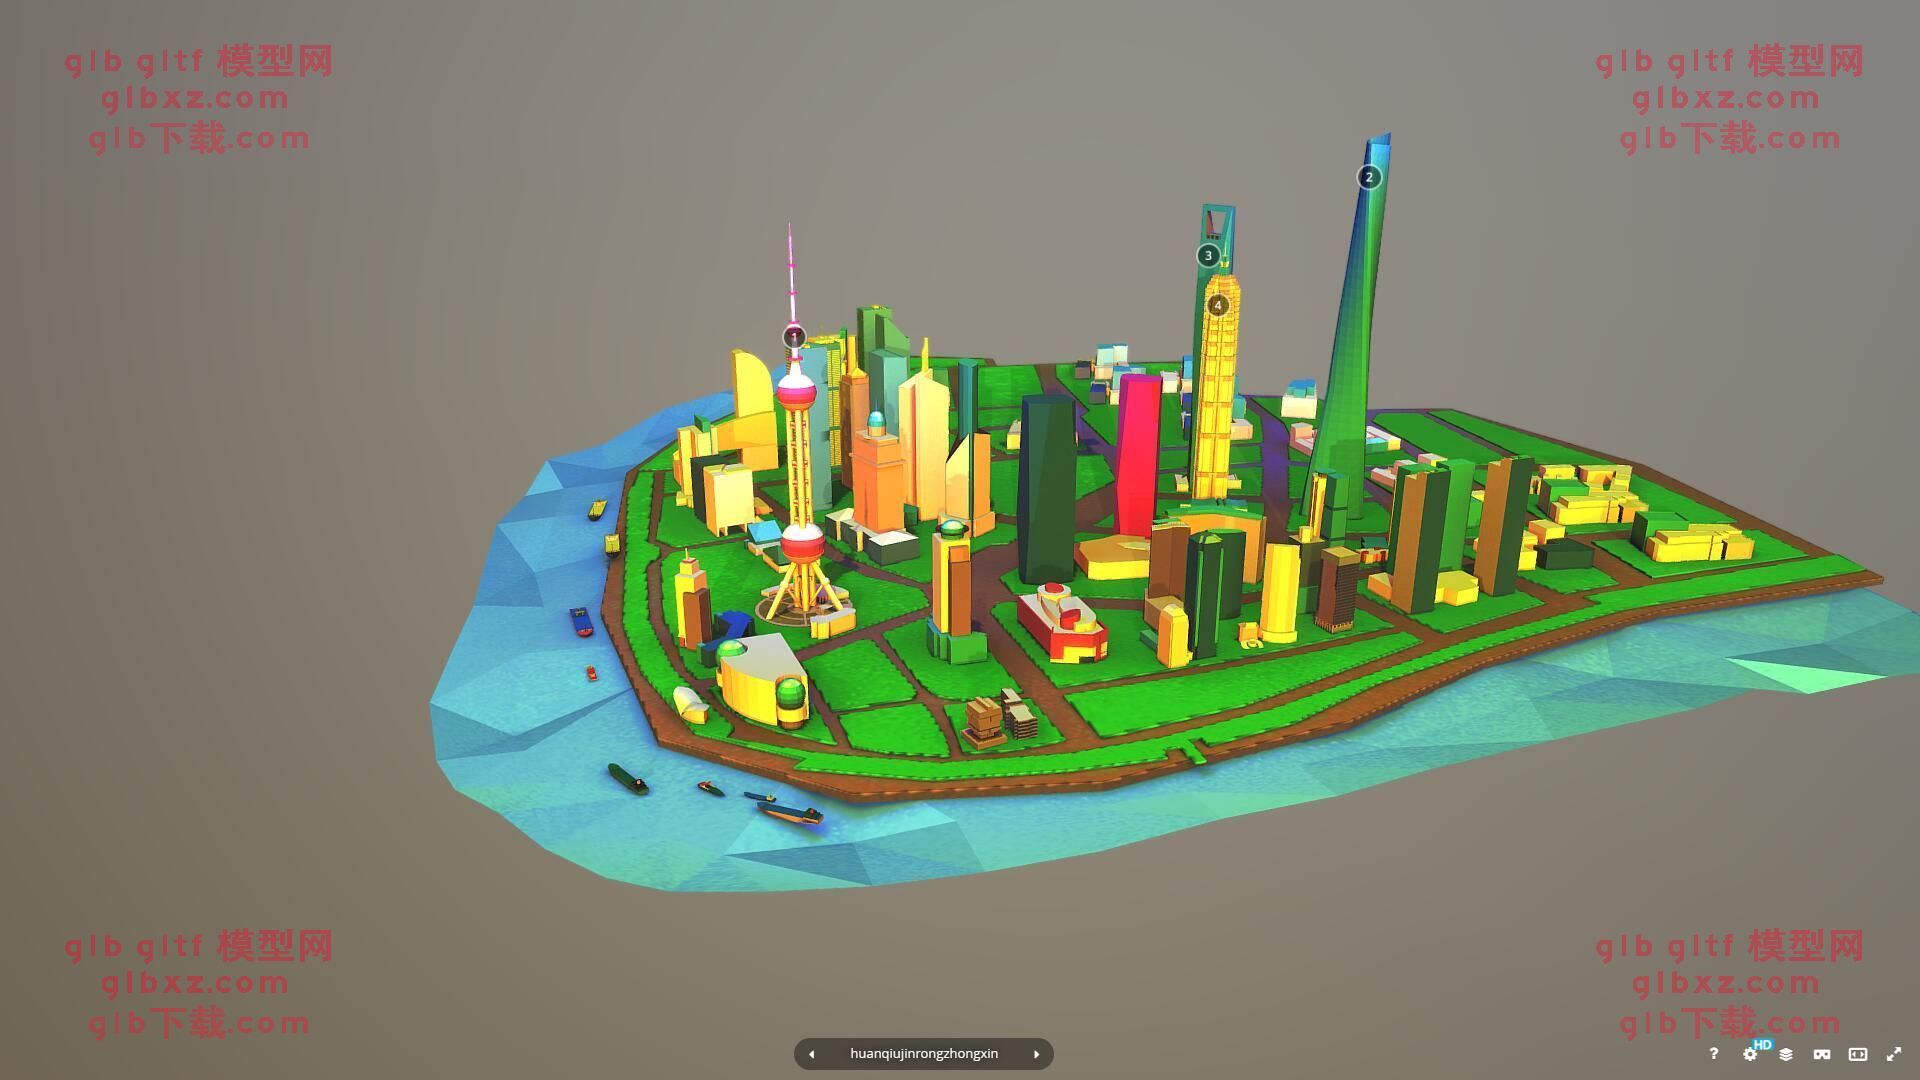Screen dimensions: 1920x1080
Task: Enable VR headset viewing mode
Action: (1822, 1054)
